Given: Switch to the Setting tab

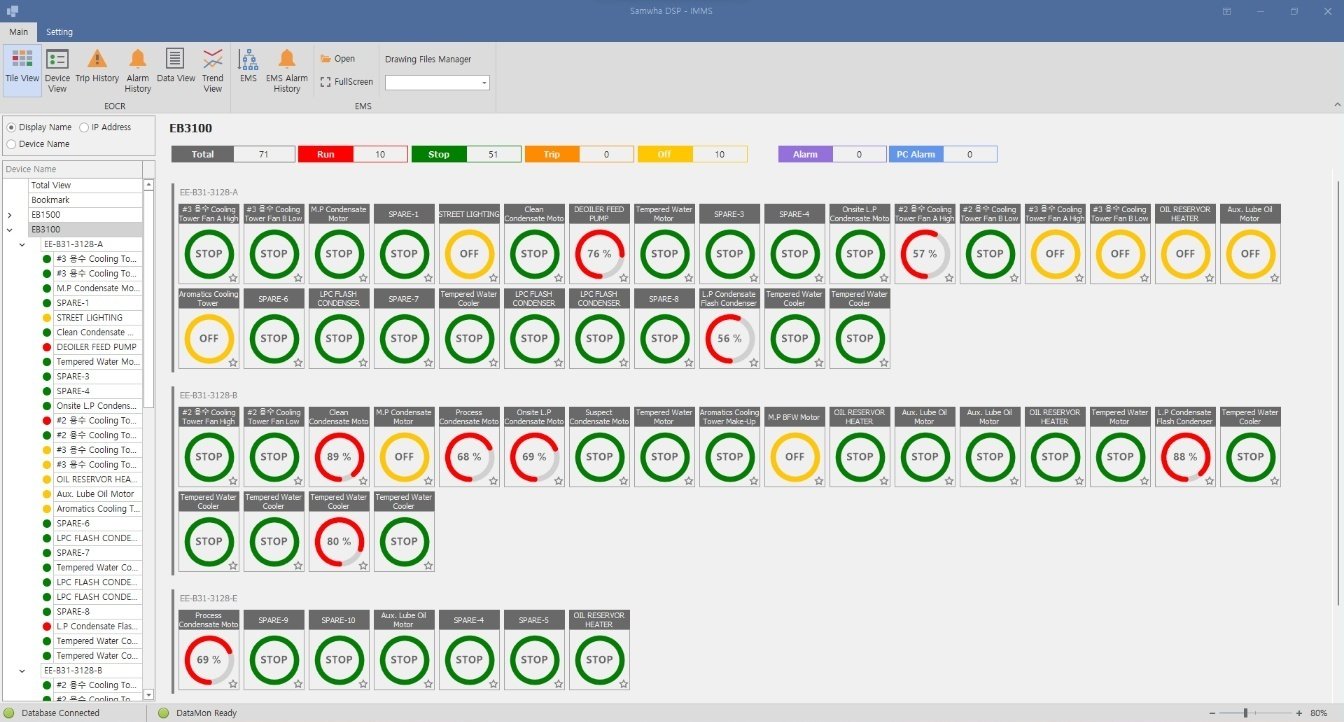Looking at the screenshot, I should (59, 32).
